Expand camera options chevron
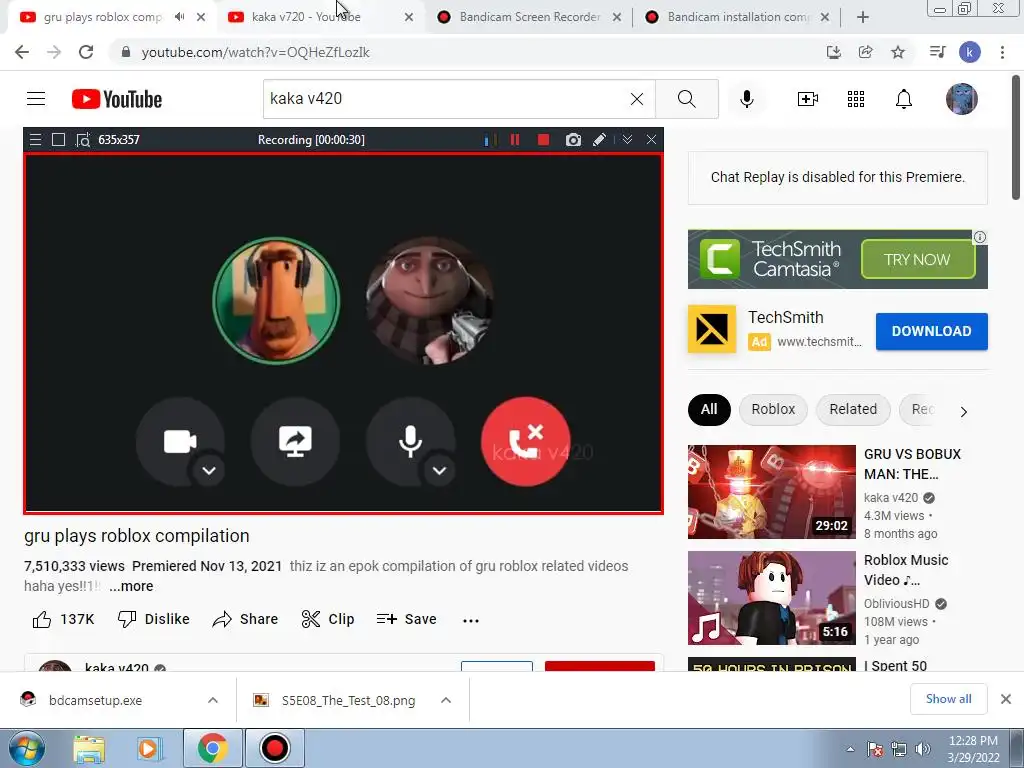Image resolution: width=1024 pixels, height=768 pixels. coord(209,471)
